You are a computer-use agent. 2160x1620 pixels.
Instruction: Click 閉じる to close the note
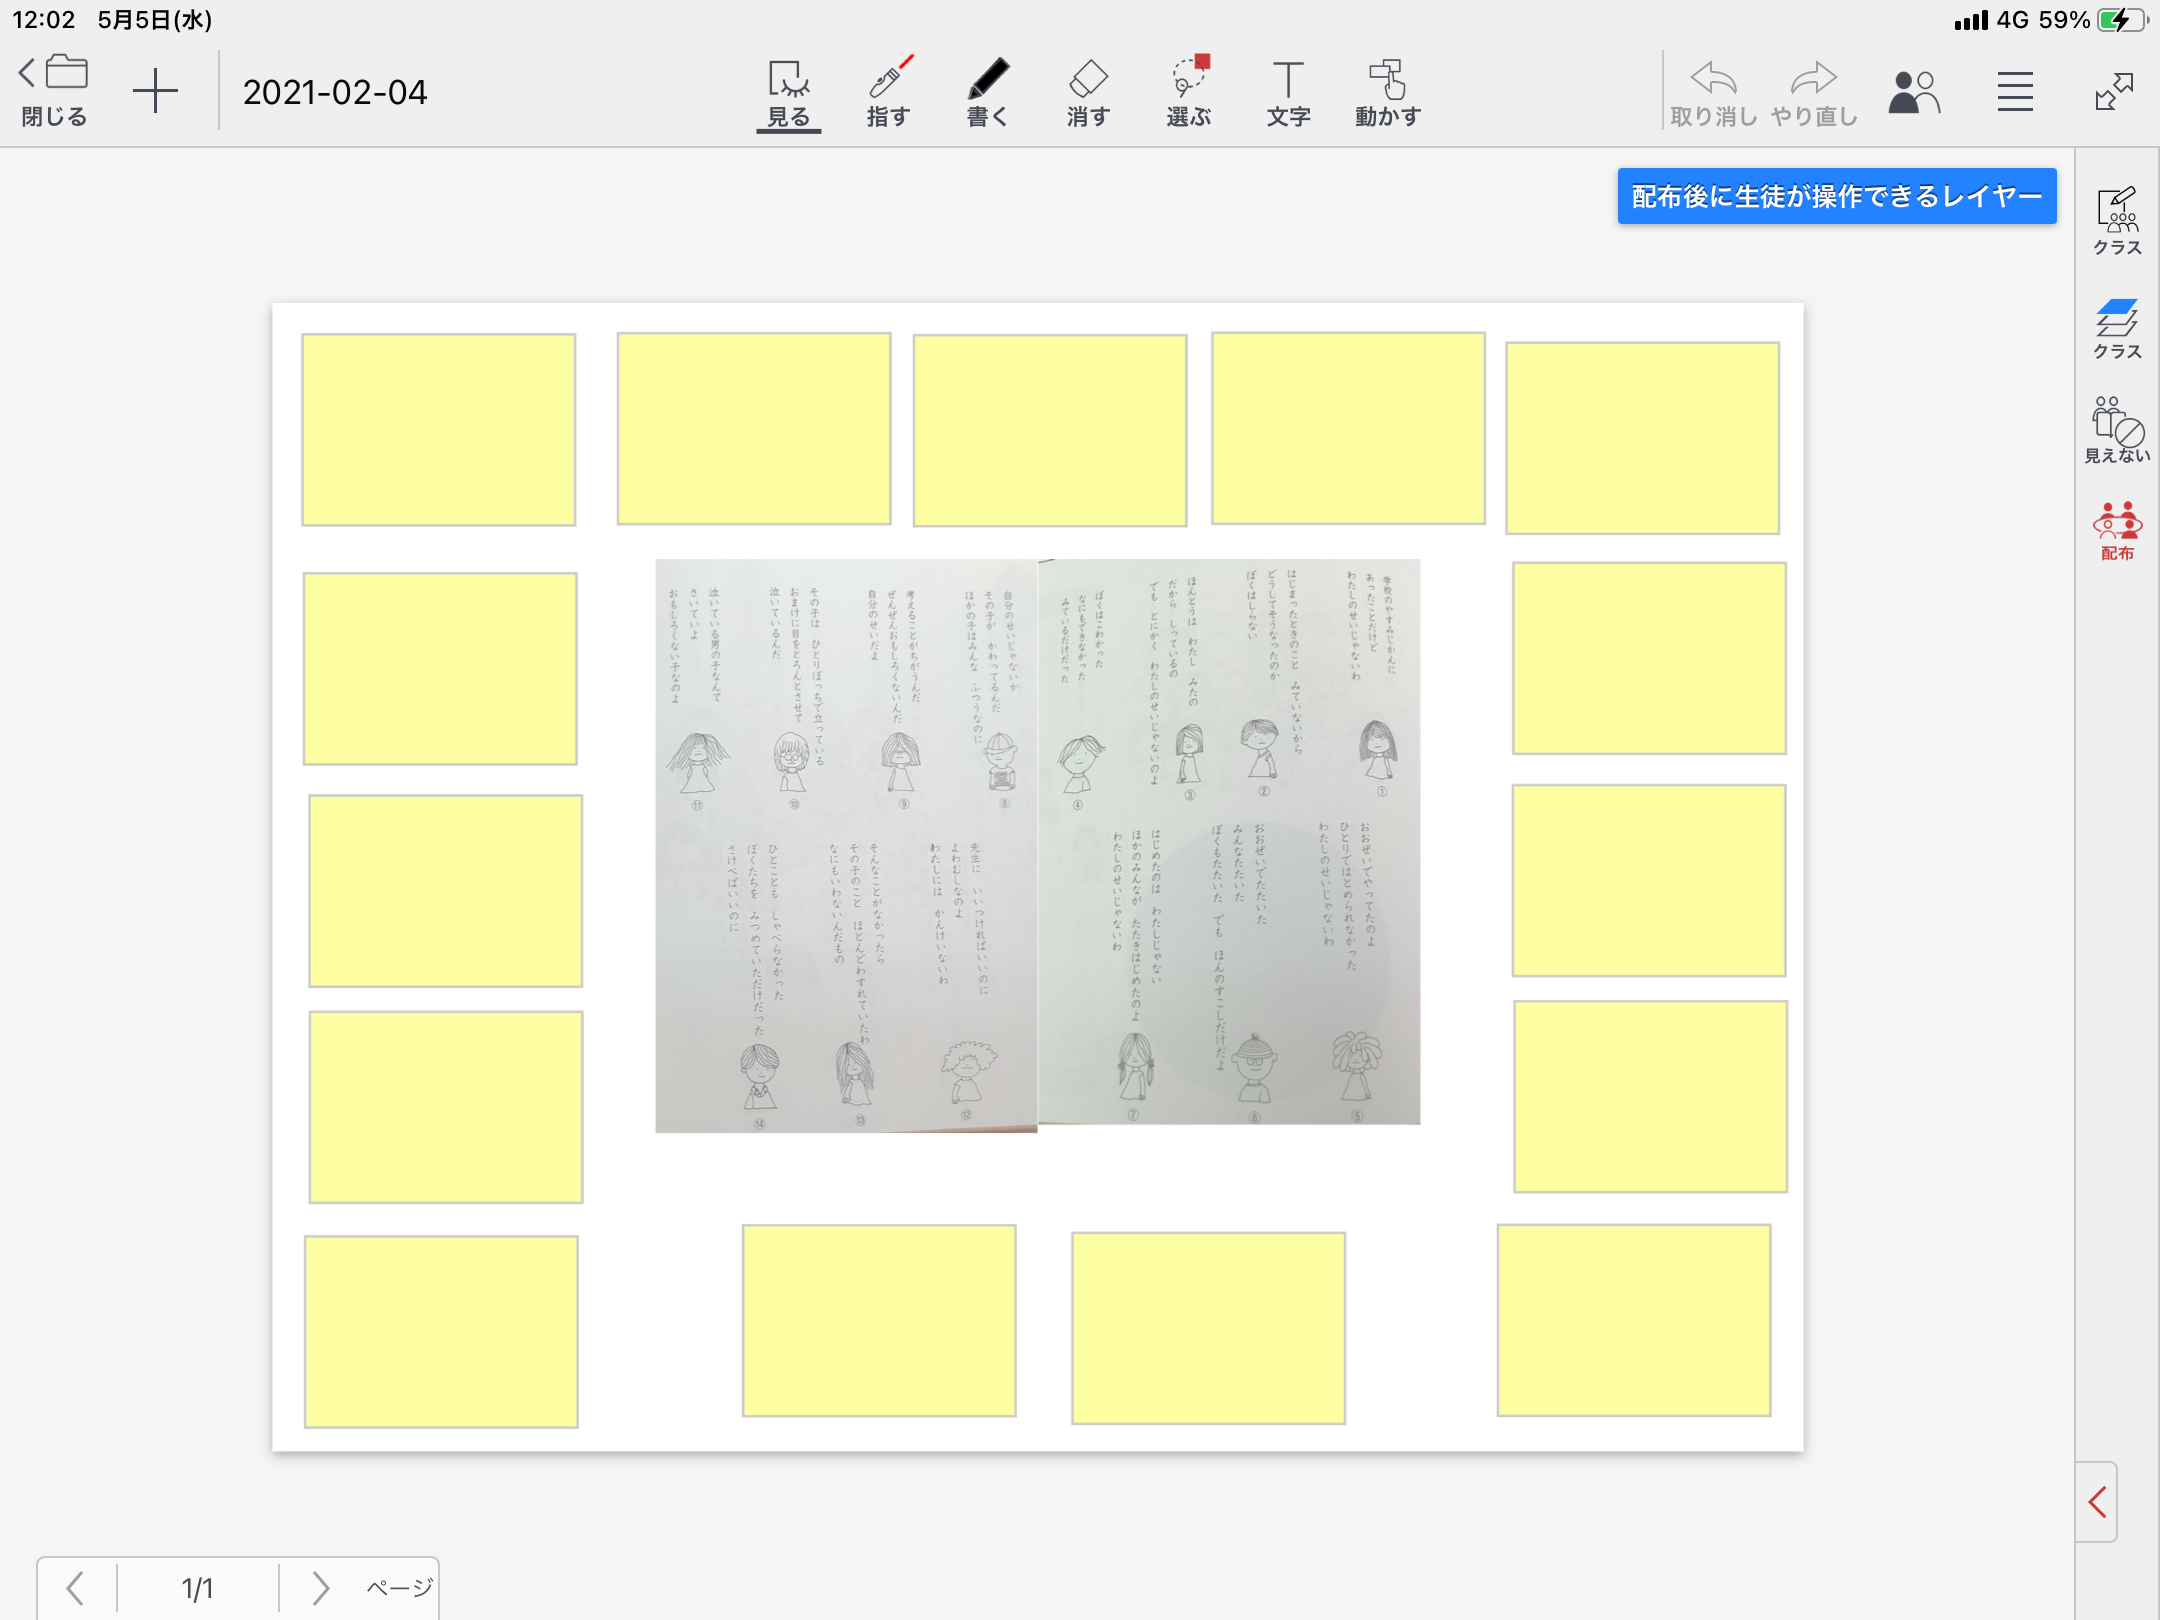pos(55,92)
